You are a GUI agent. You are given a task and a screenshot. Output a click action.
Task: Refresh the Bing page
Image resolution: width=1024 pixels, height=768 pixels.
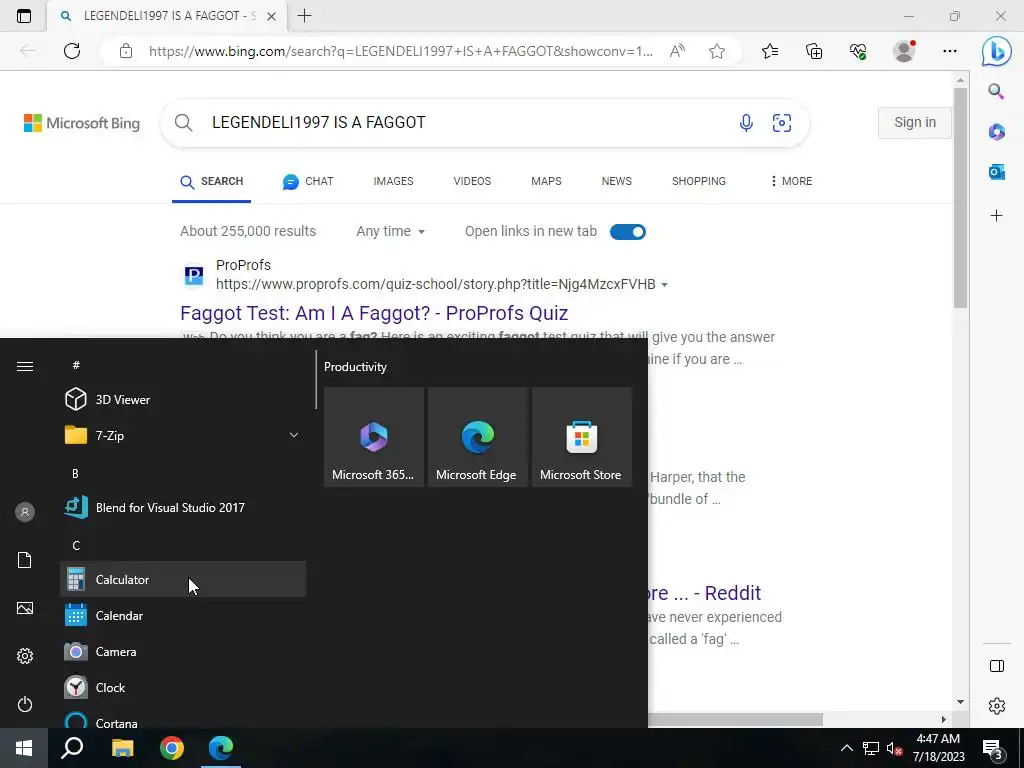[x=72, y=51]
